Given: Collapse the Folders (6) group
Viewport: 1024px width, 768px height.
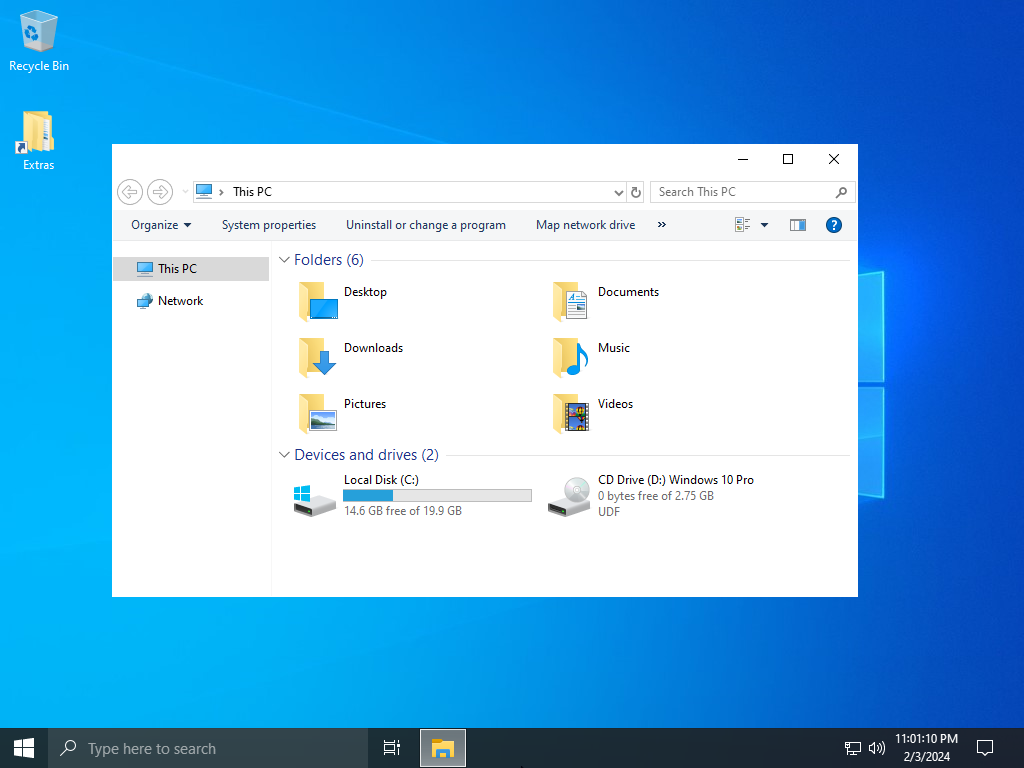Looking at the screenshot, I should pos(284,260).
